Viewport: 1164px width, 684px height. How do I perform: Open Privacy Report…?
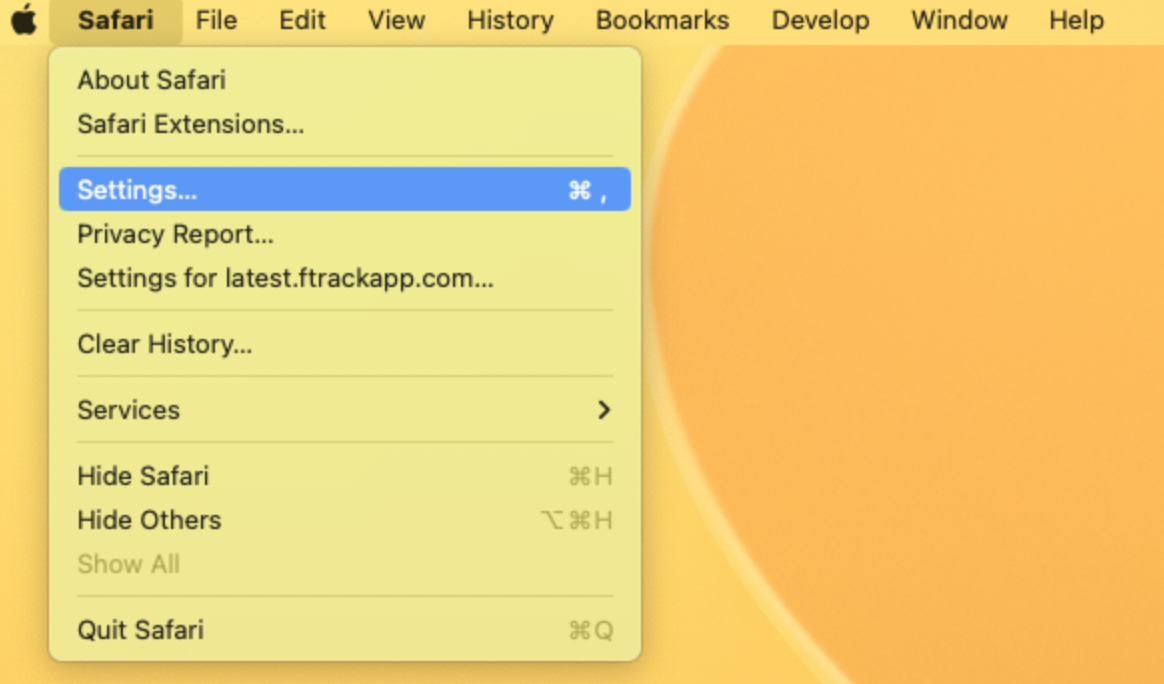(x=344, y=234)
